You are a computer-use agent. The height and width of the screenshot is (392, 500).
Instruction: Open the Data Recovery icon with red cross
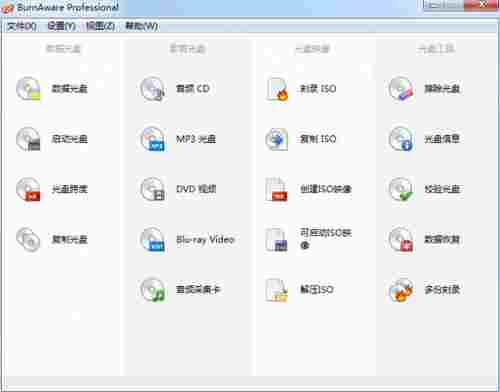pyautogui.click(x=401, y=239)
